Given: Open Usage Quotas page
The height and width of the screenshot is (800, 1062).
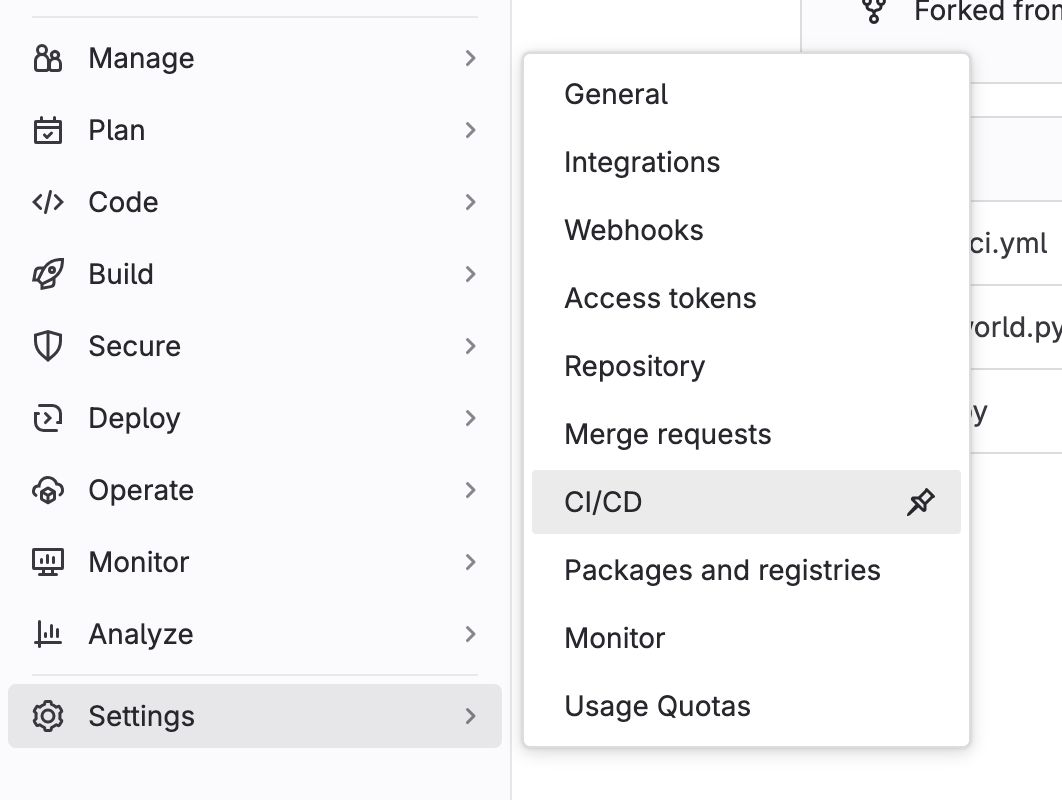Looking at the screenshot, I should 657,707.
